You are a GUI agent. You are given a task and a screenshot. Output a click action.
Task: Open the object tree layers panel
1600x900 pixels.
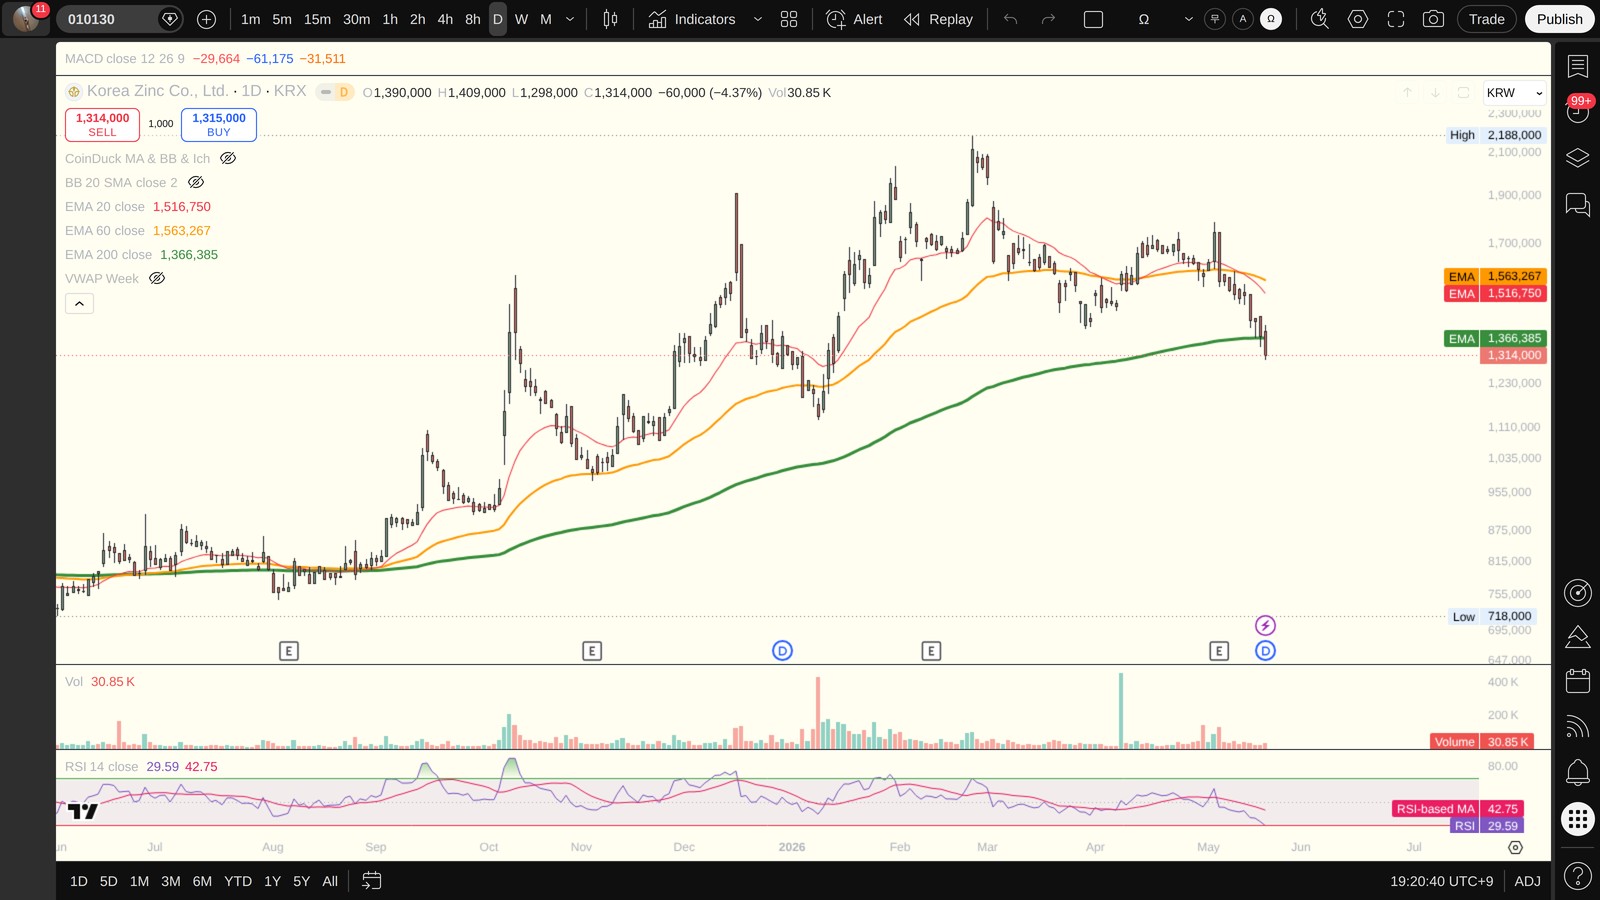click(1578, 158)
